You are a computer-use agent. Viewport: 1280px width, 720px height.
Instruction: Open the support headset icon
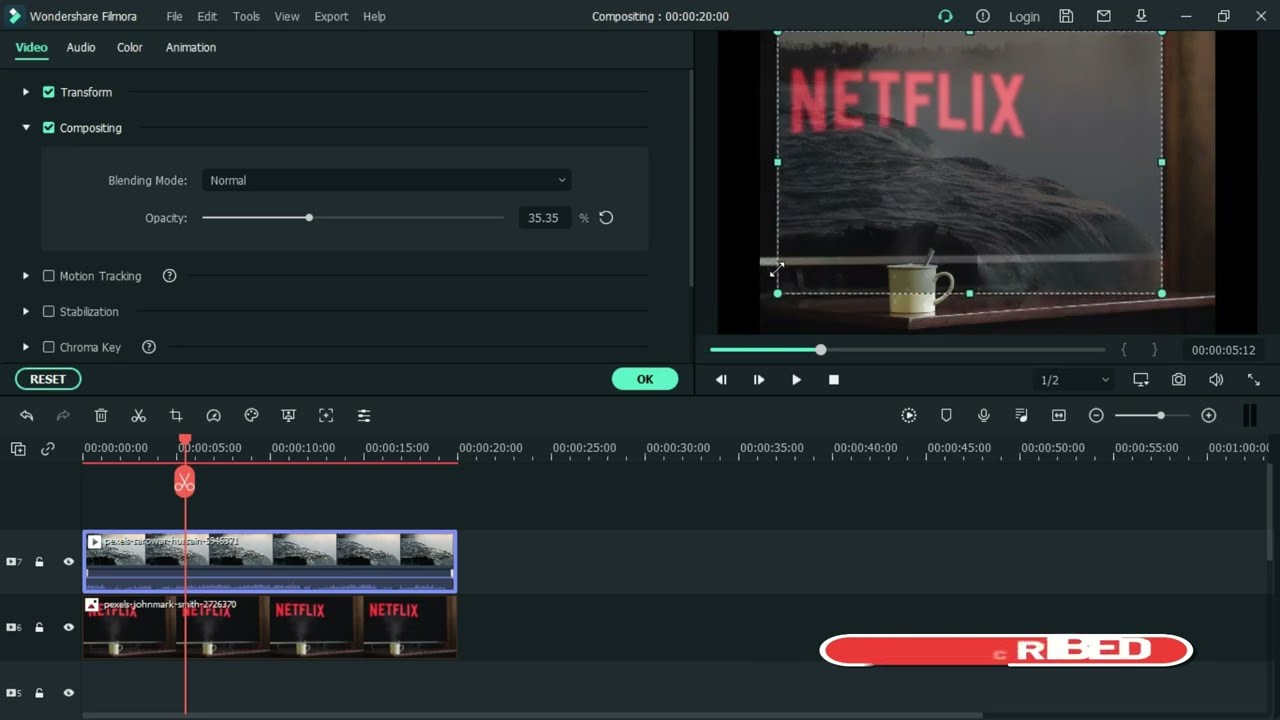point(945,16)
